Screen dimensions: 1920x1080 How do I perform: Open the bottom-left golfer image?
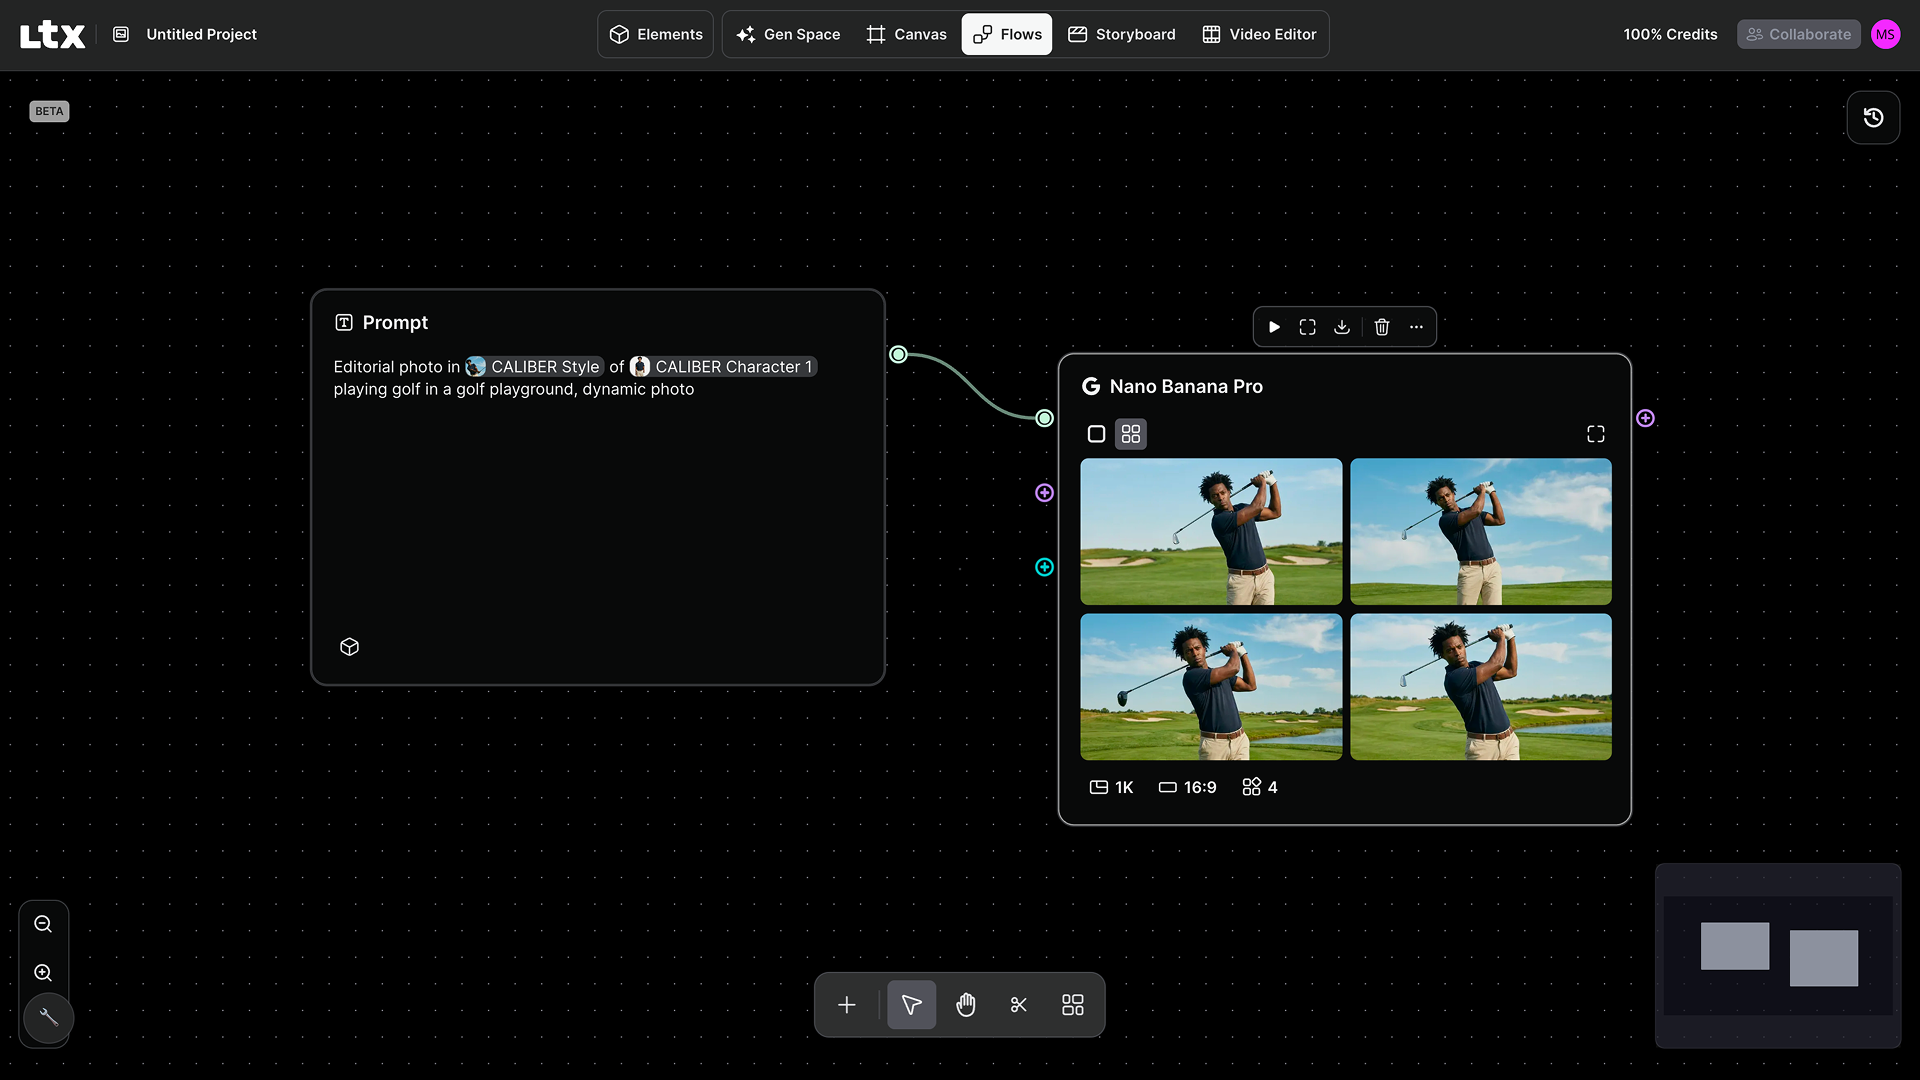pyautogui.click(x=1211, y=687)
